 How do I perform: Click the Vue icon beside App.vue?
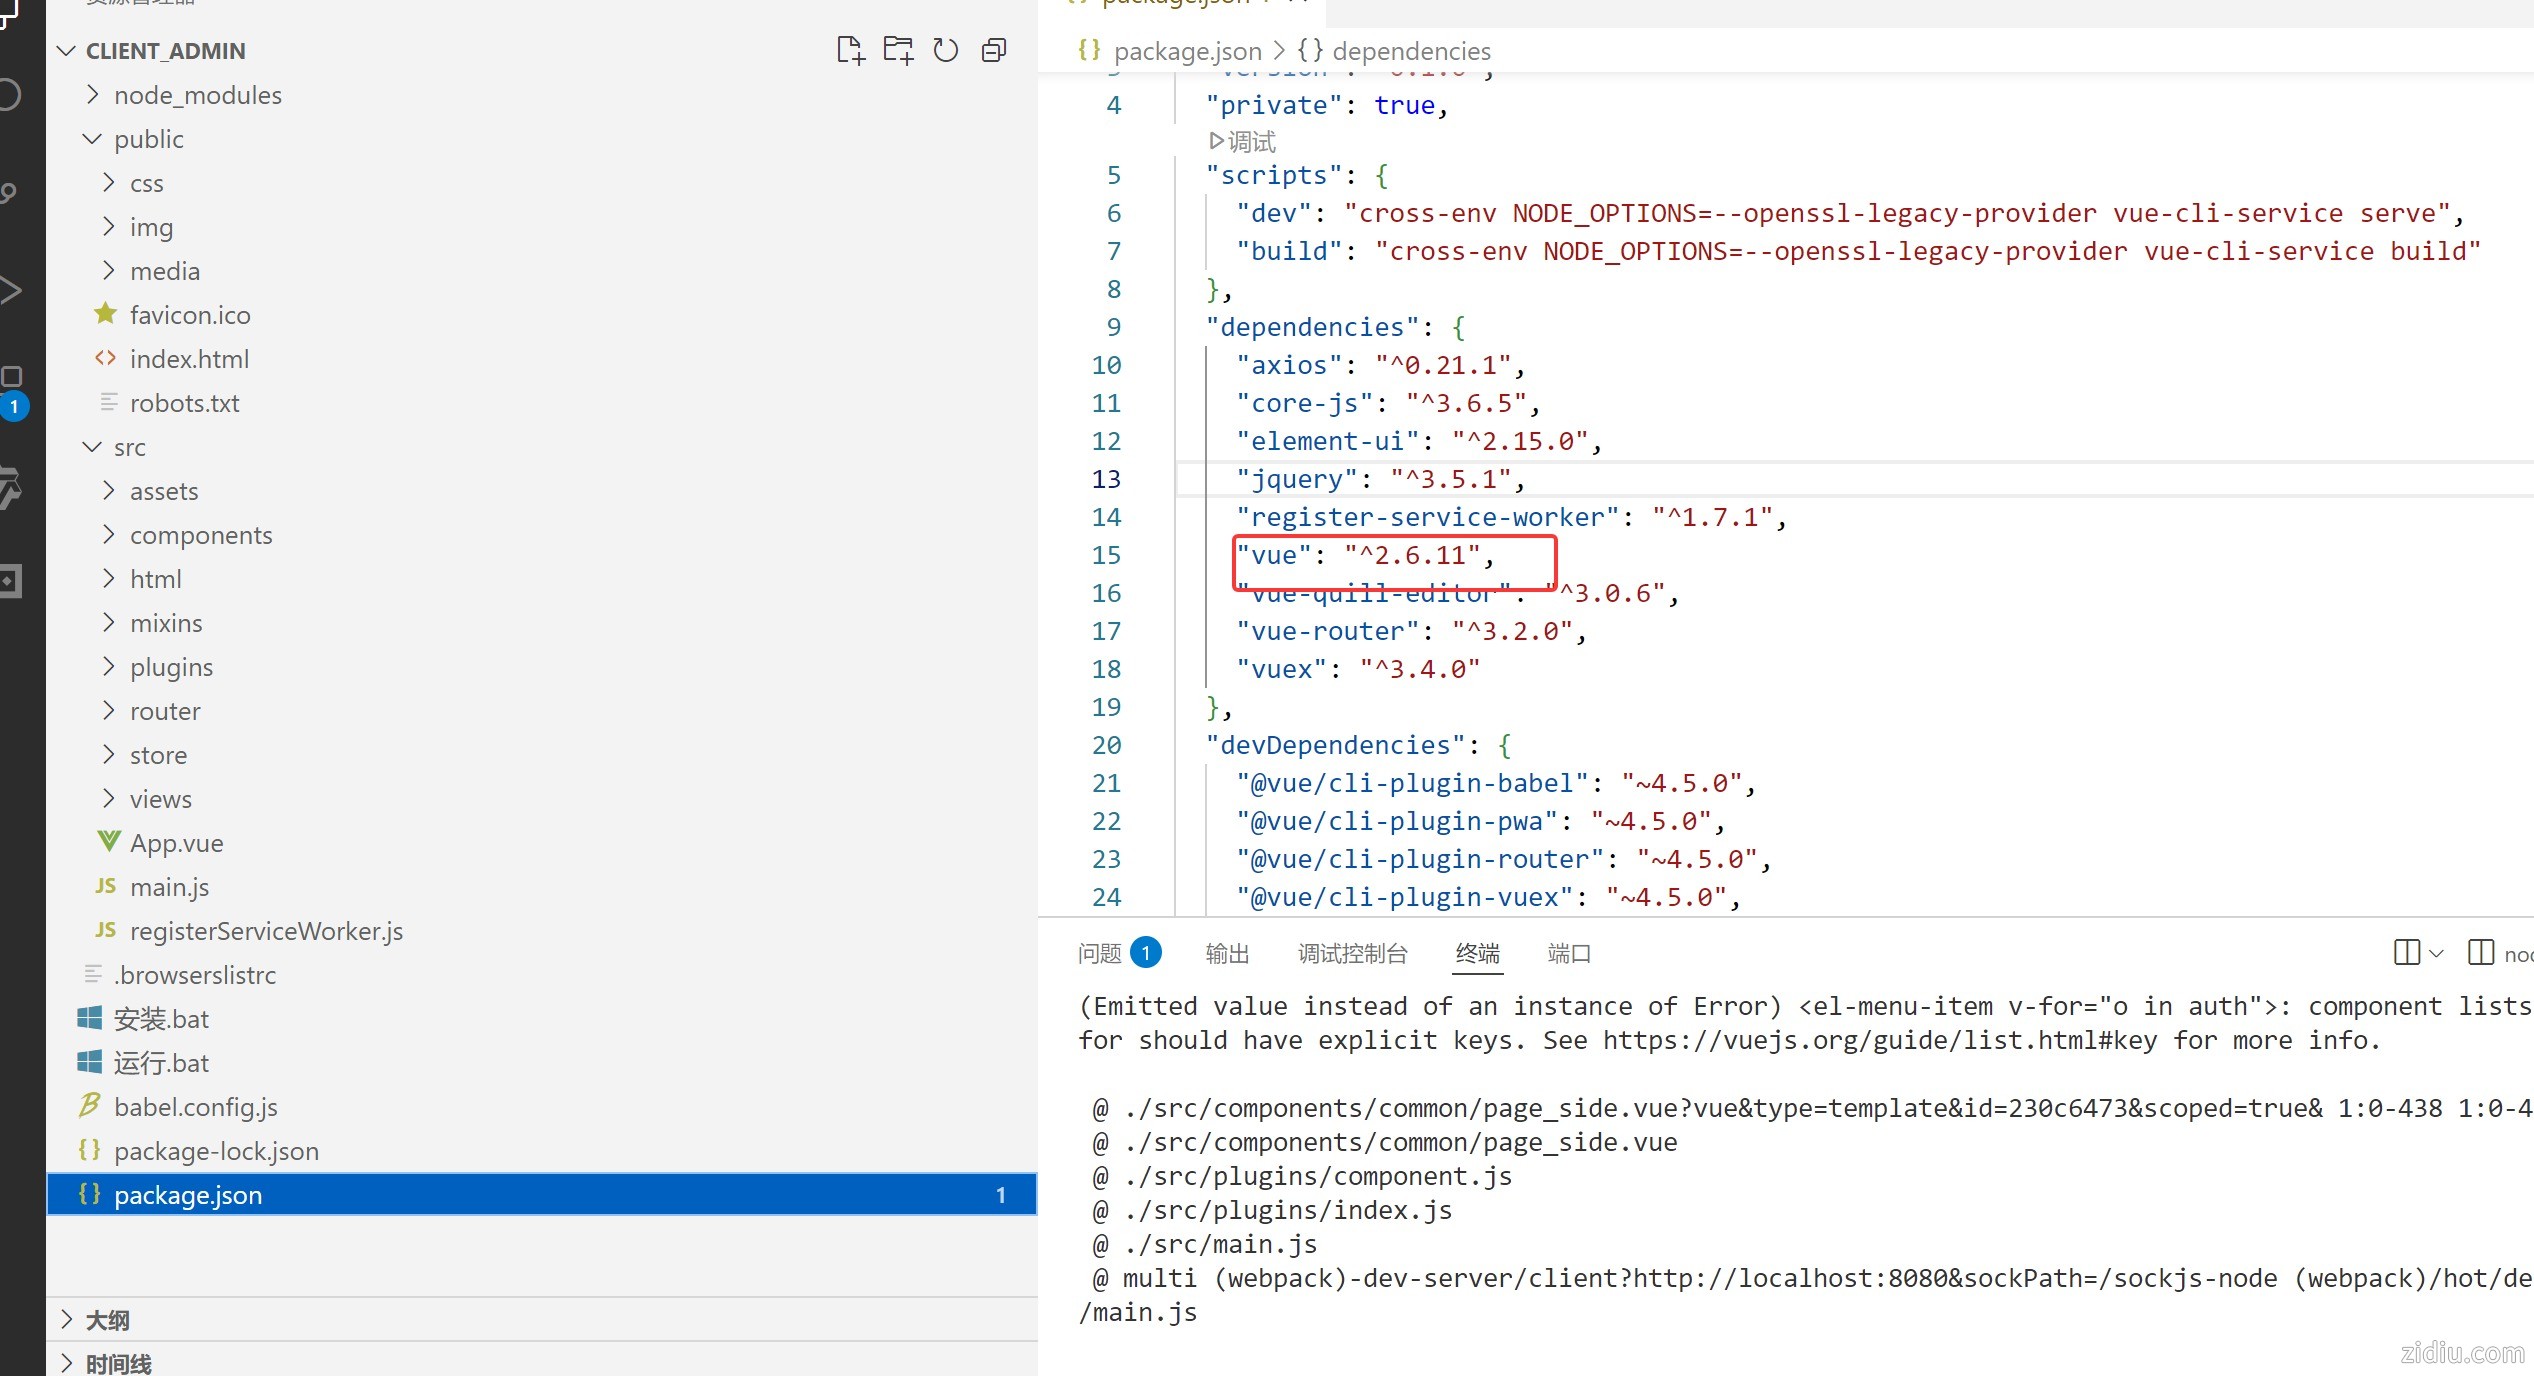click(108, 842)
